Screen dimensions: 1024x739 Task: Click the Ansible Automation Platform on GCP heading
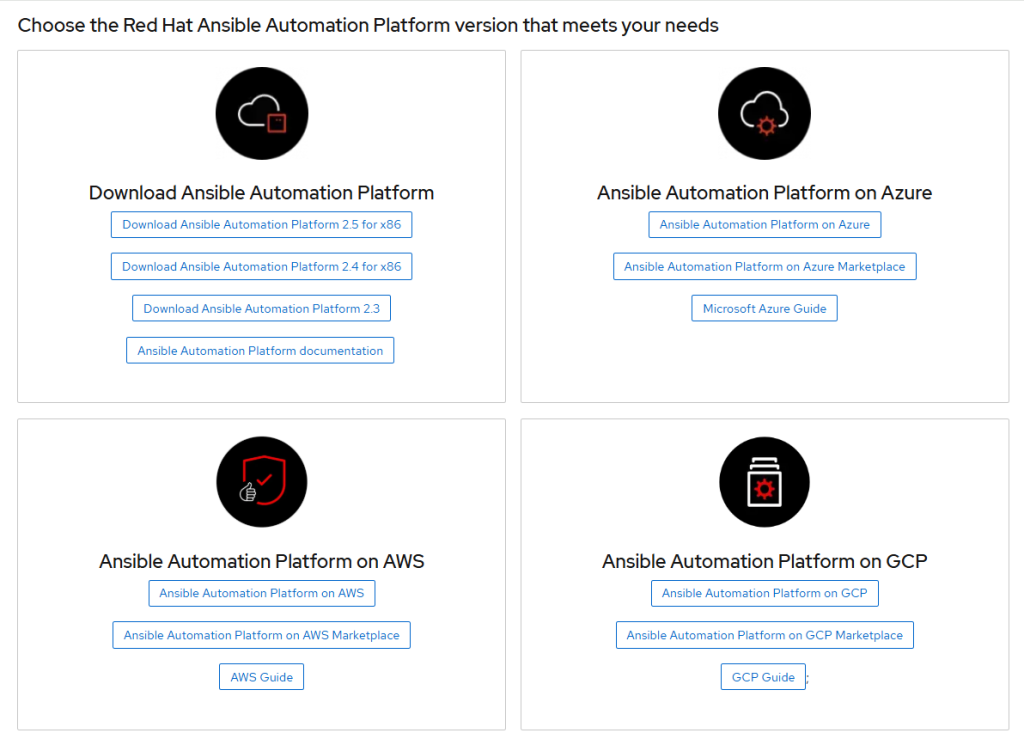point(764,562)
